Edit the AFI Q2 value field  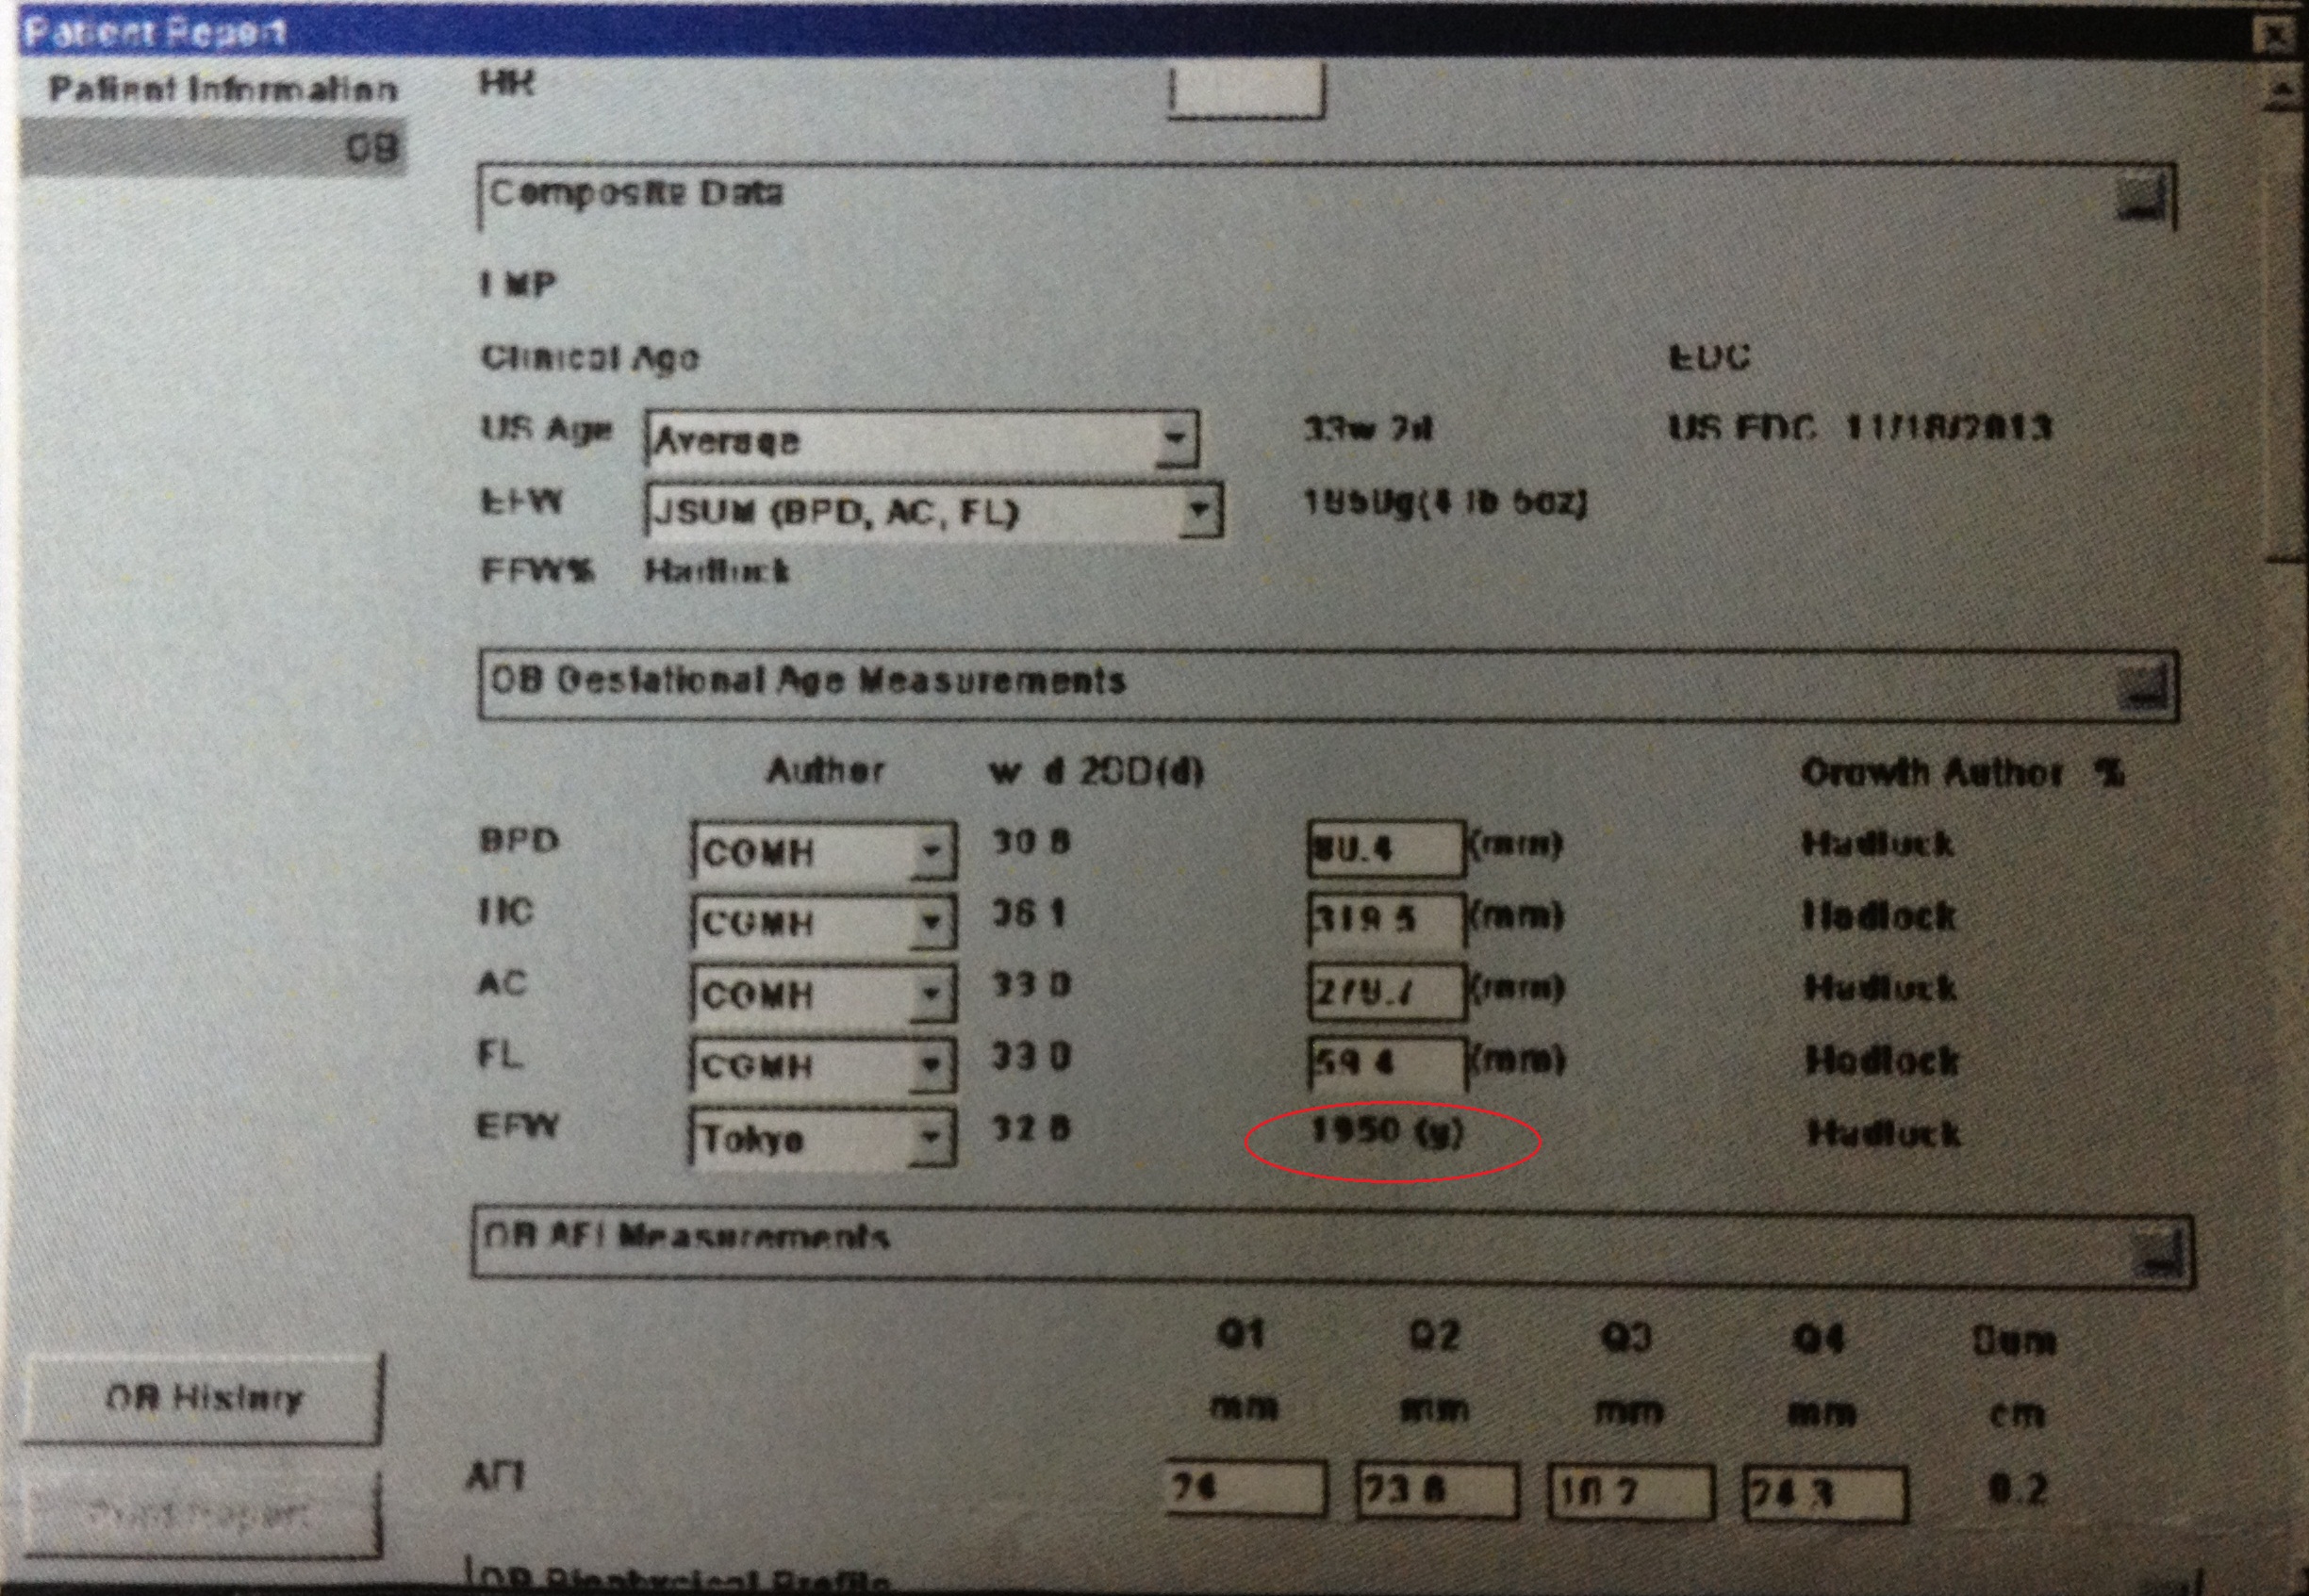(x=1437, y=1491)
